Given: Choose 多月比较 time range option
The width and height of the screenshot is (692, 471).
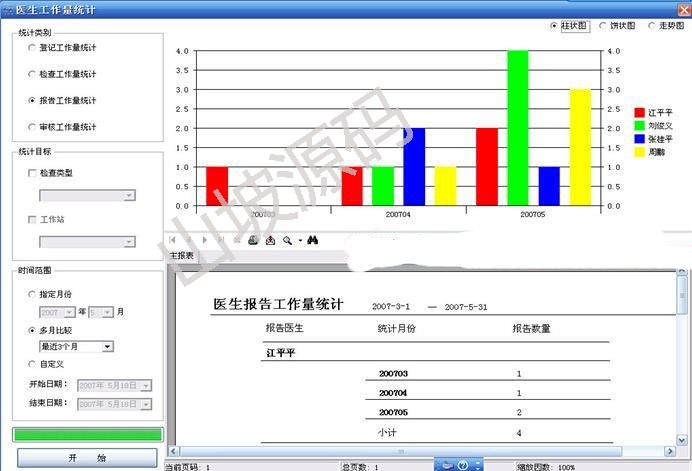Looking at the screenshot, I should click(31, 330).
